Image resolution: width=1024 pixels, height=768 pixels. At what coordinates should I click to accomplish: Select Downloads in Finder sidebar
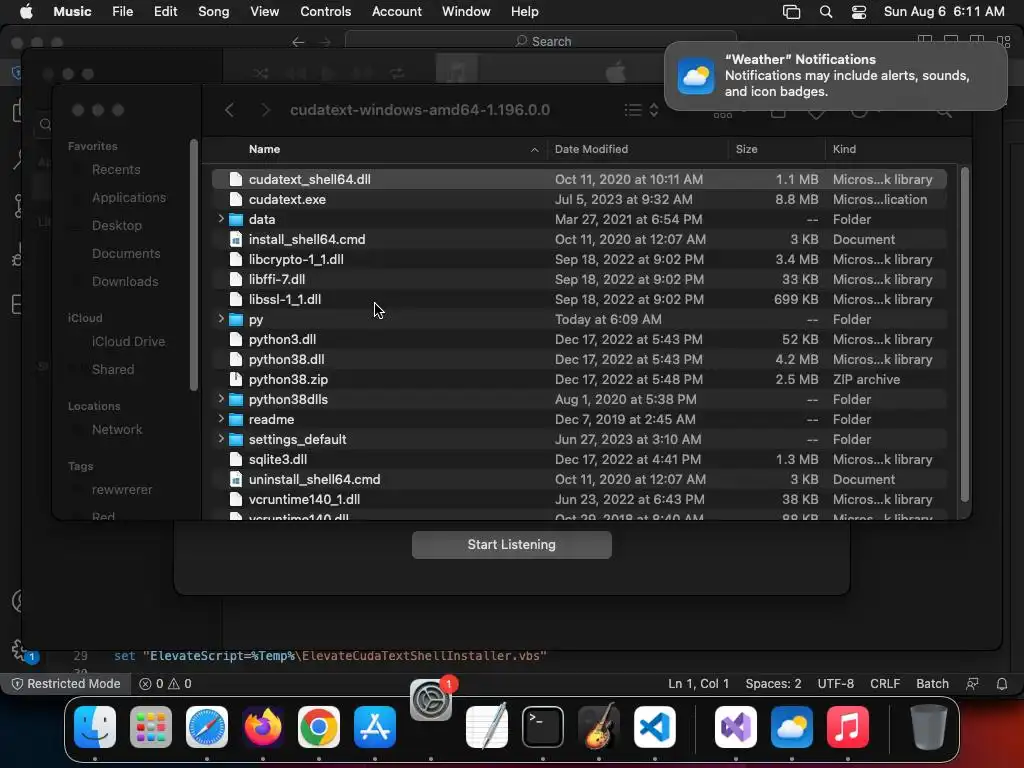tap(125, 281)
